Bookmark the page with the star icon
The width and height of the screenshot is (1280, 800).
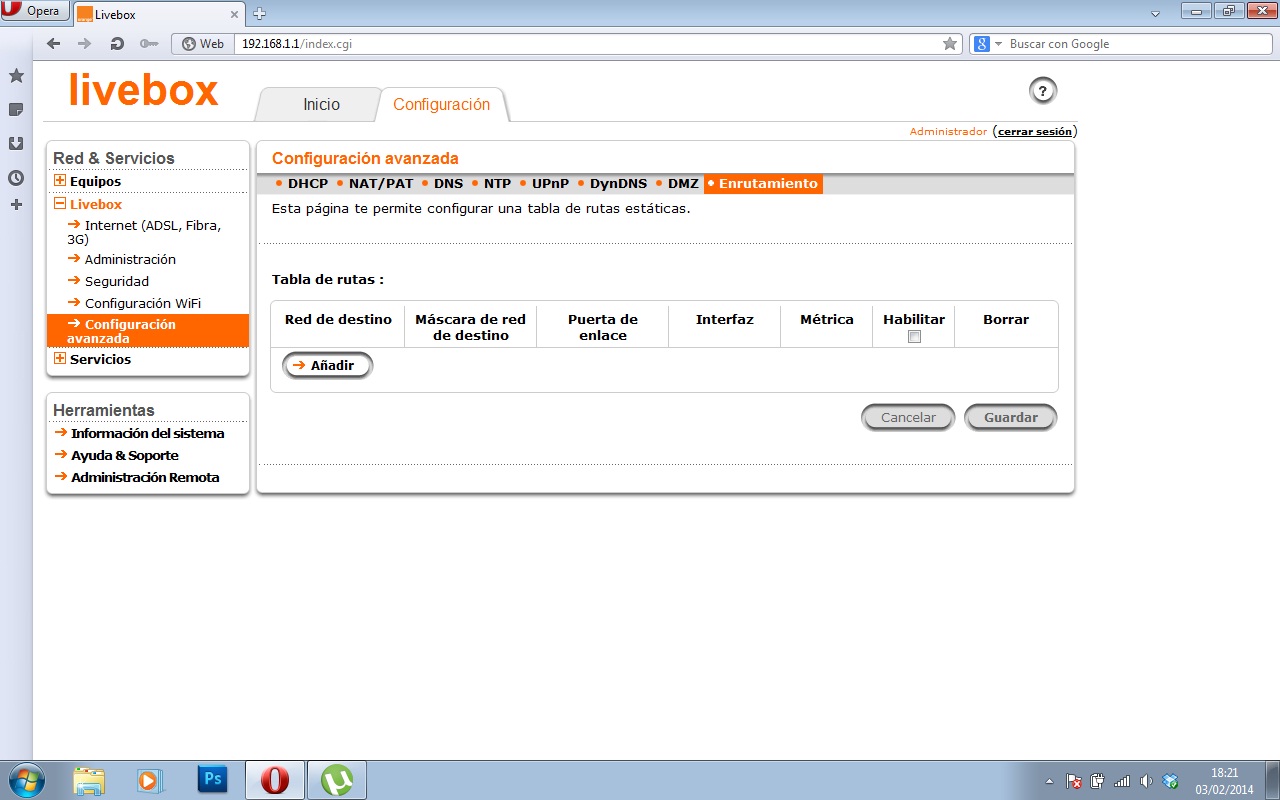[949, 44]
